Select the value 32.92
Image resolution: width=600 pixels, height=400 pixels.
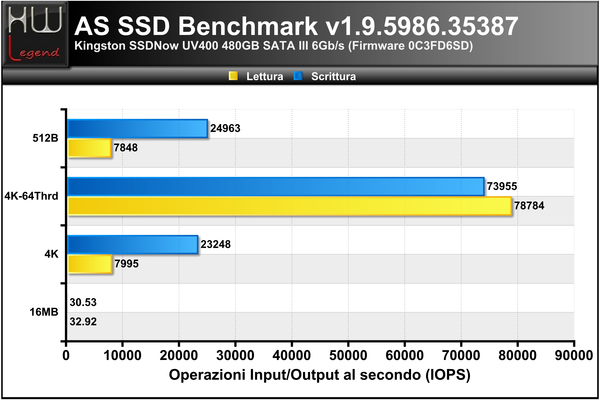(83, 322)
